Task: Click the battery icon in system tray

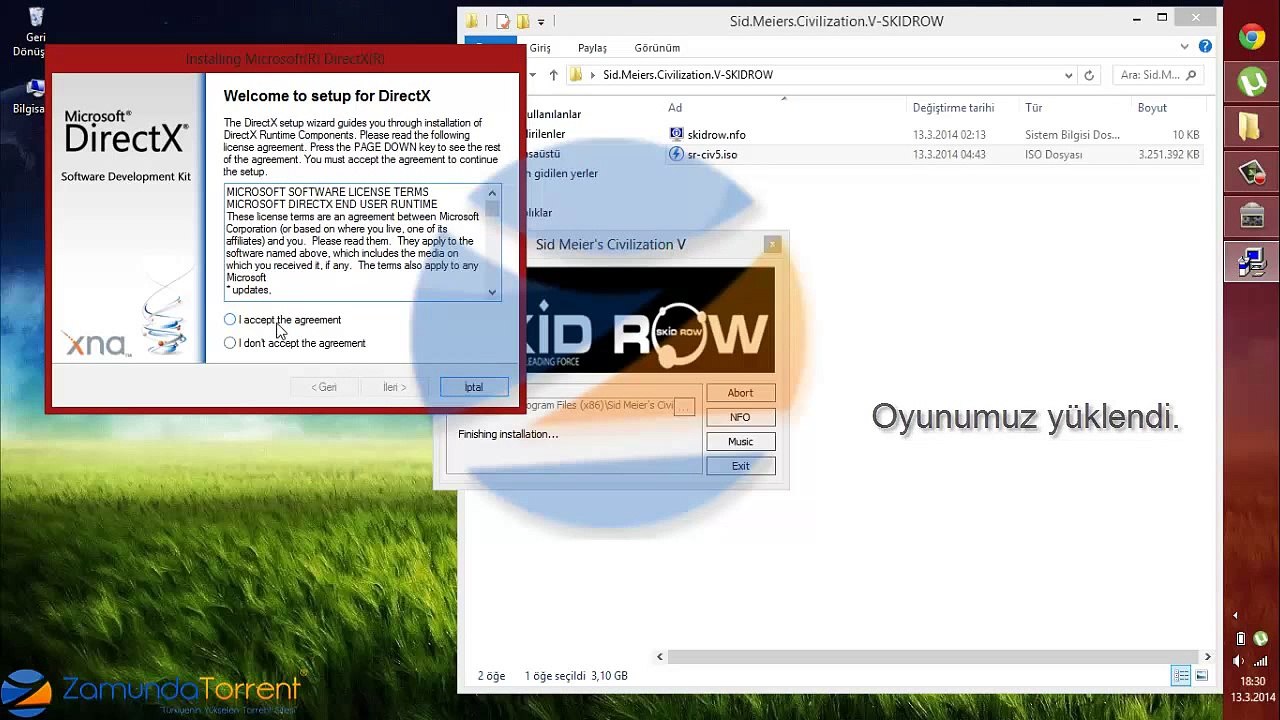Action: (1240, 639)
